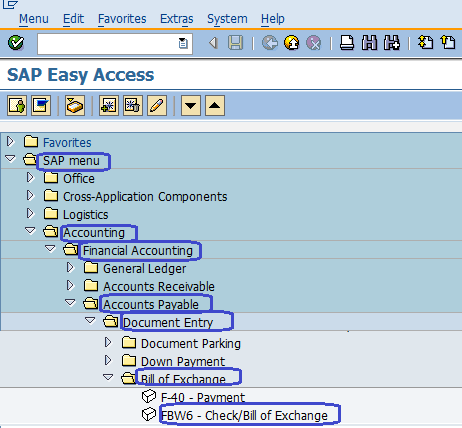Click the Delete Favorites icon
The height and width of the screenshot is (428, 462).
pos(133,106)
